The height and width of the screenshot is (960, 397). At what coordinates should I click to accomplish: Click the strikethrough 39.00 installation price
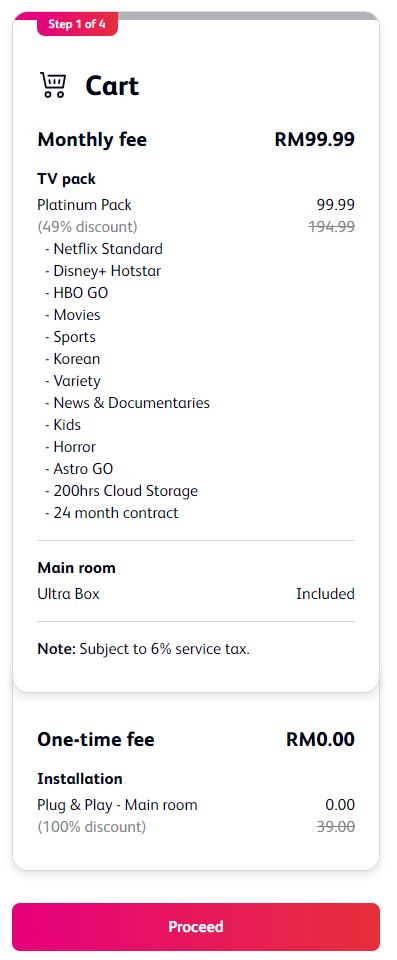pyautogui.click(x=336, y=827)
